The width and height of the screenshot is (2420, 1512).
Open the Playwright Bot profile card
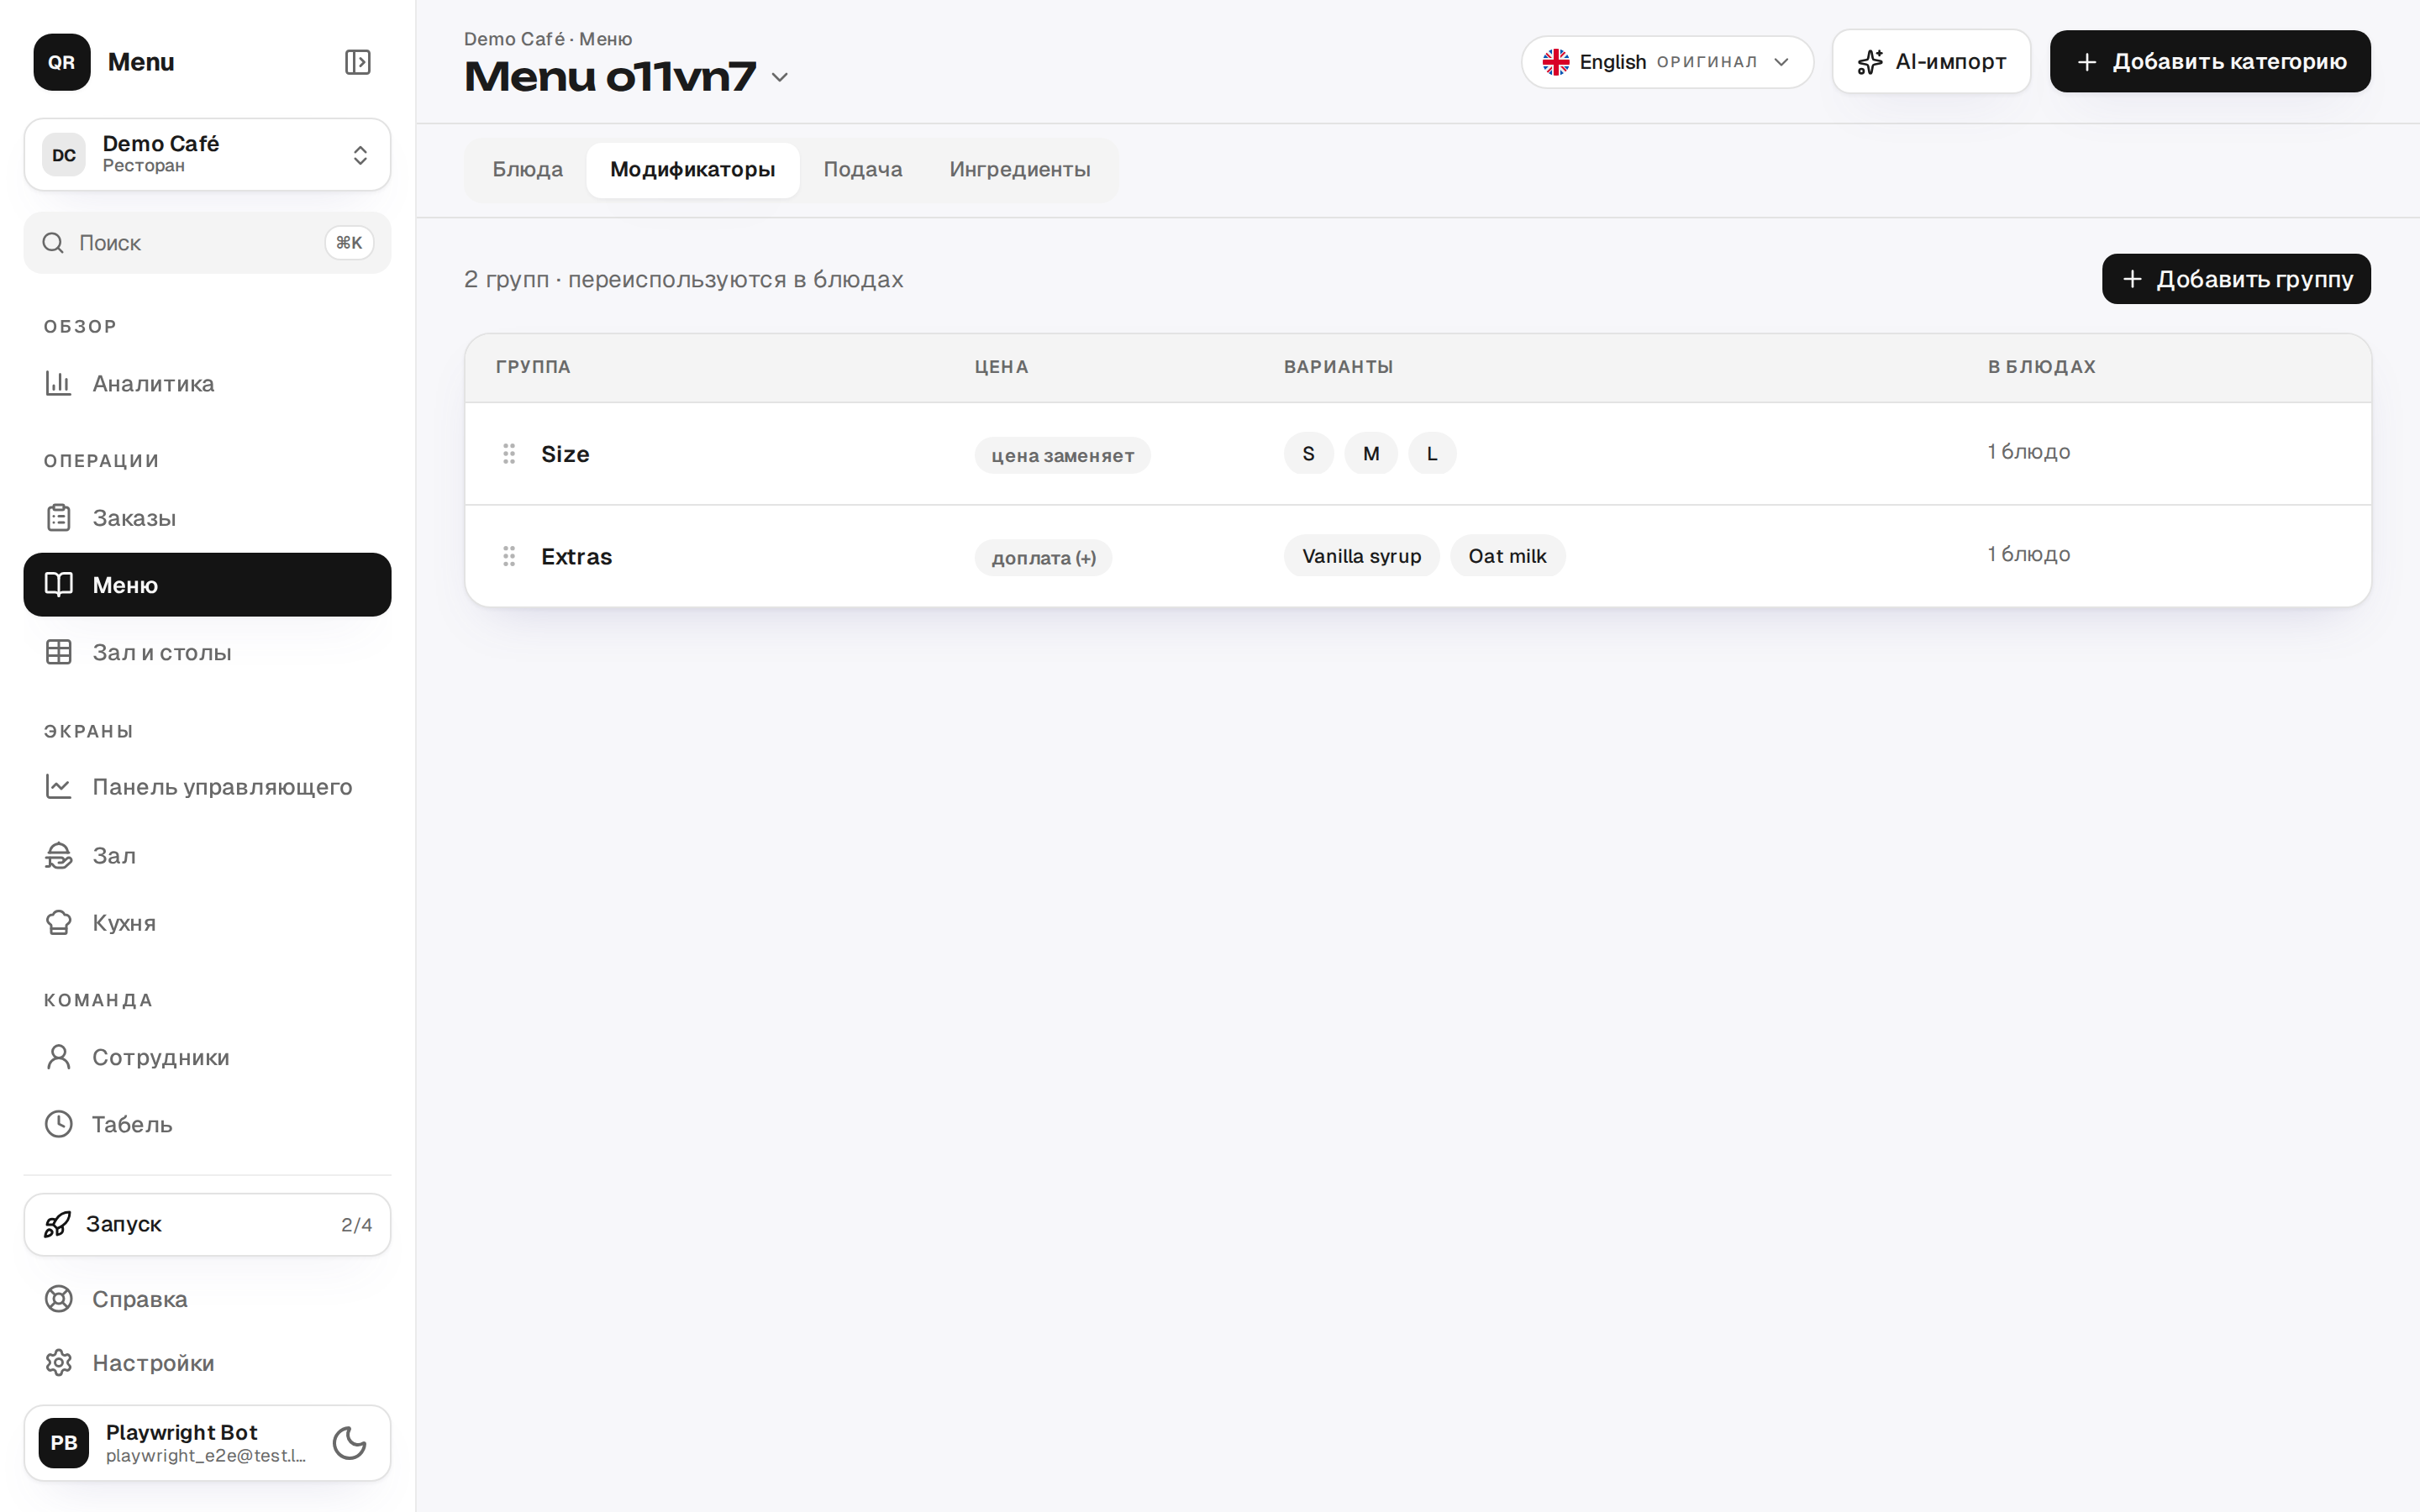coord(207,1443)
